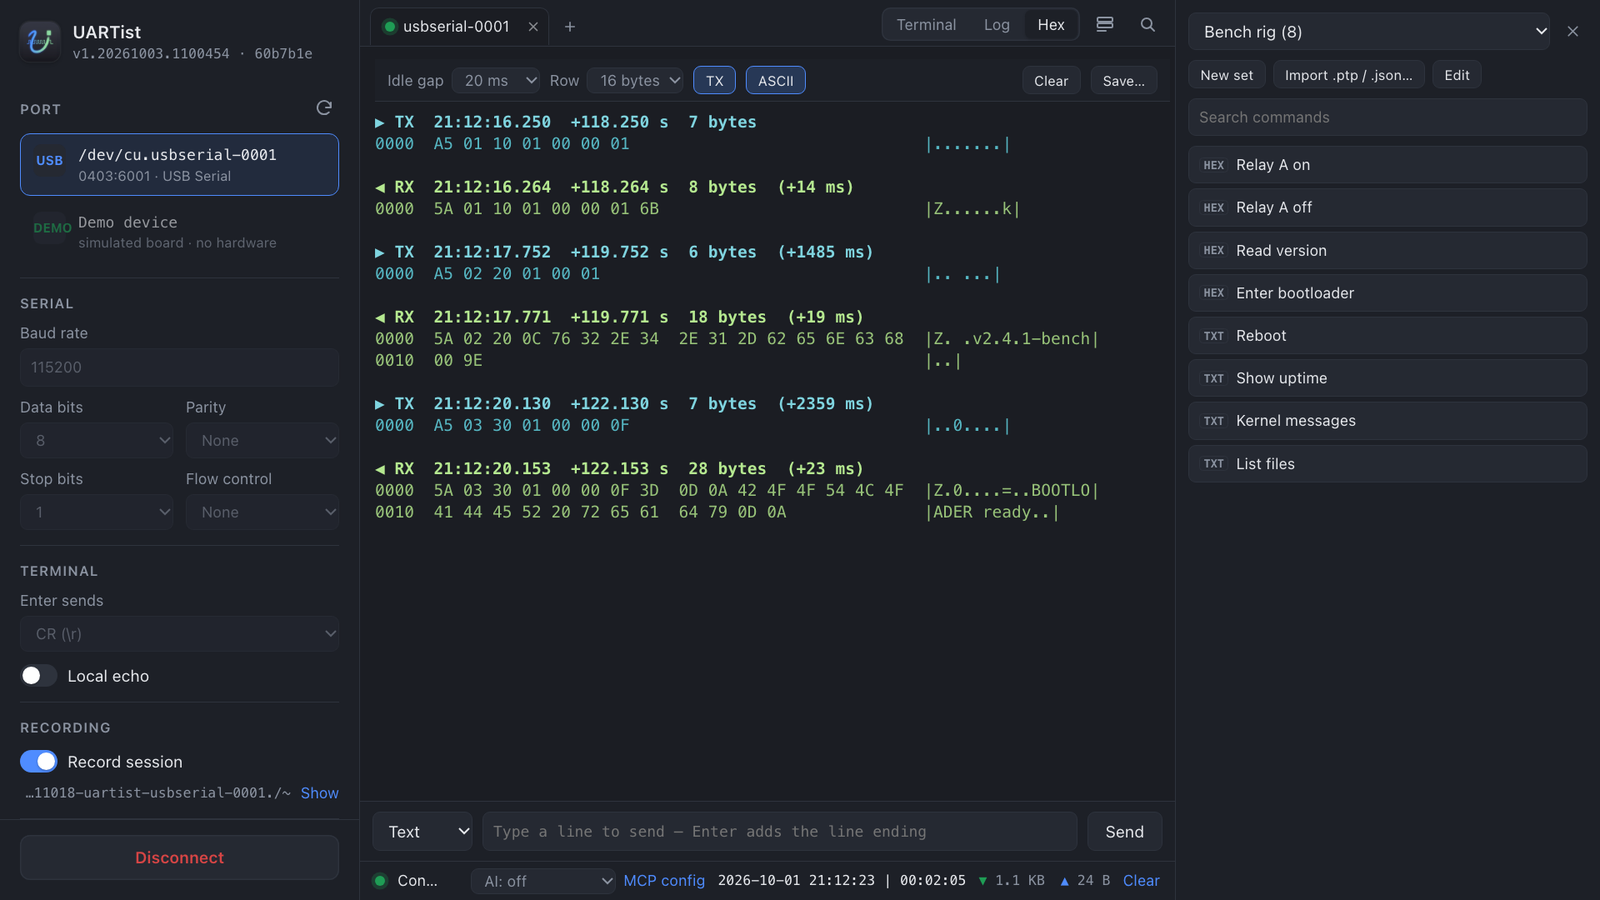The height and width of the screenshot is (900, 1600).
Task: Switch to the Log view tab
Action: (x=997, y=25)
